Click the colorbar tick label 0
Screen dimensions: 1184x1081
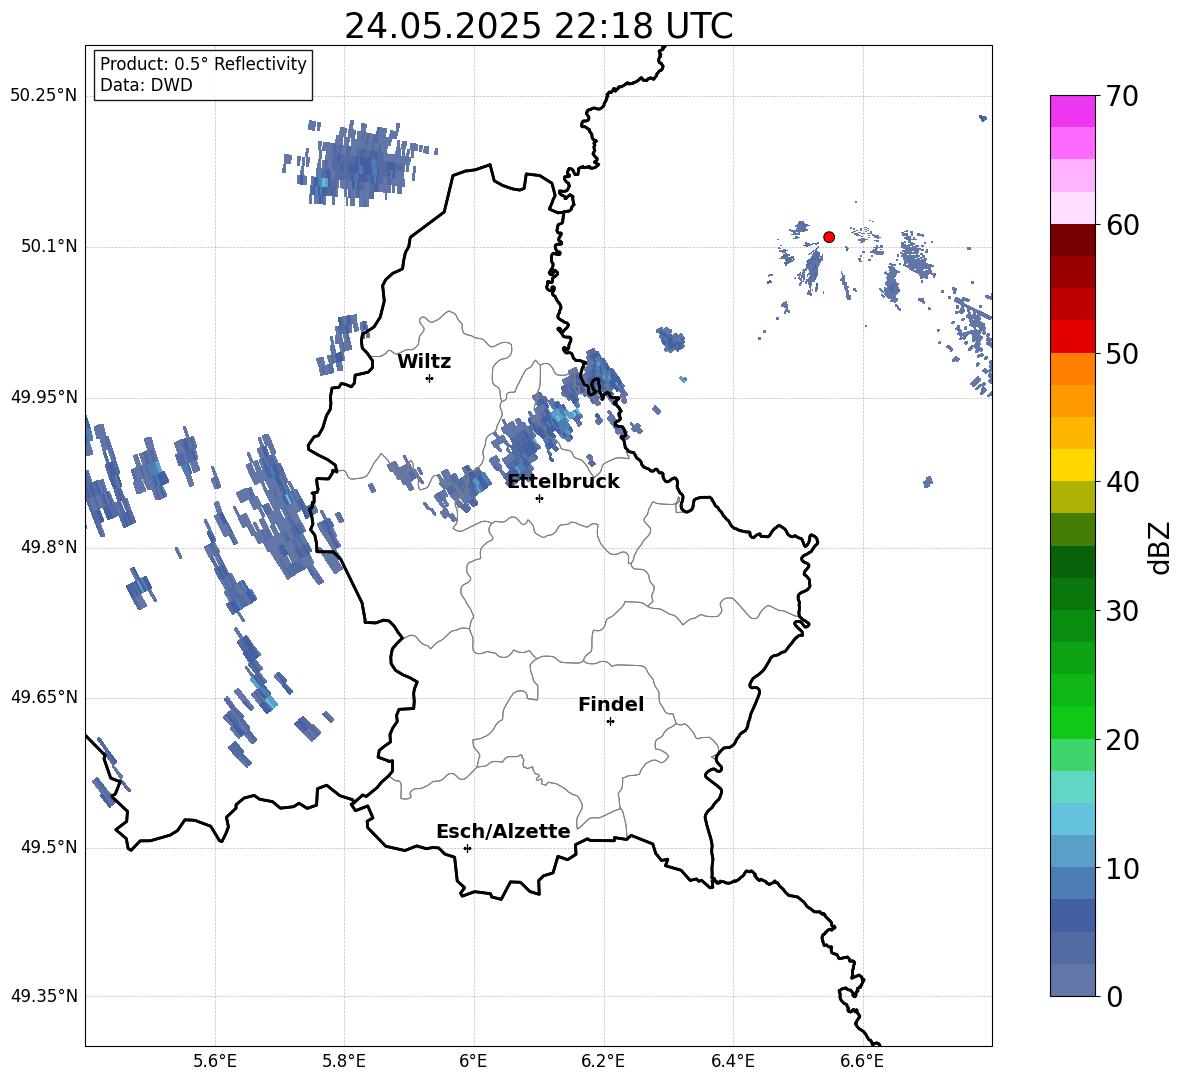pyautogui.click(x=1115, y=997)
